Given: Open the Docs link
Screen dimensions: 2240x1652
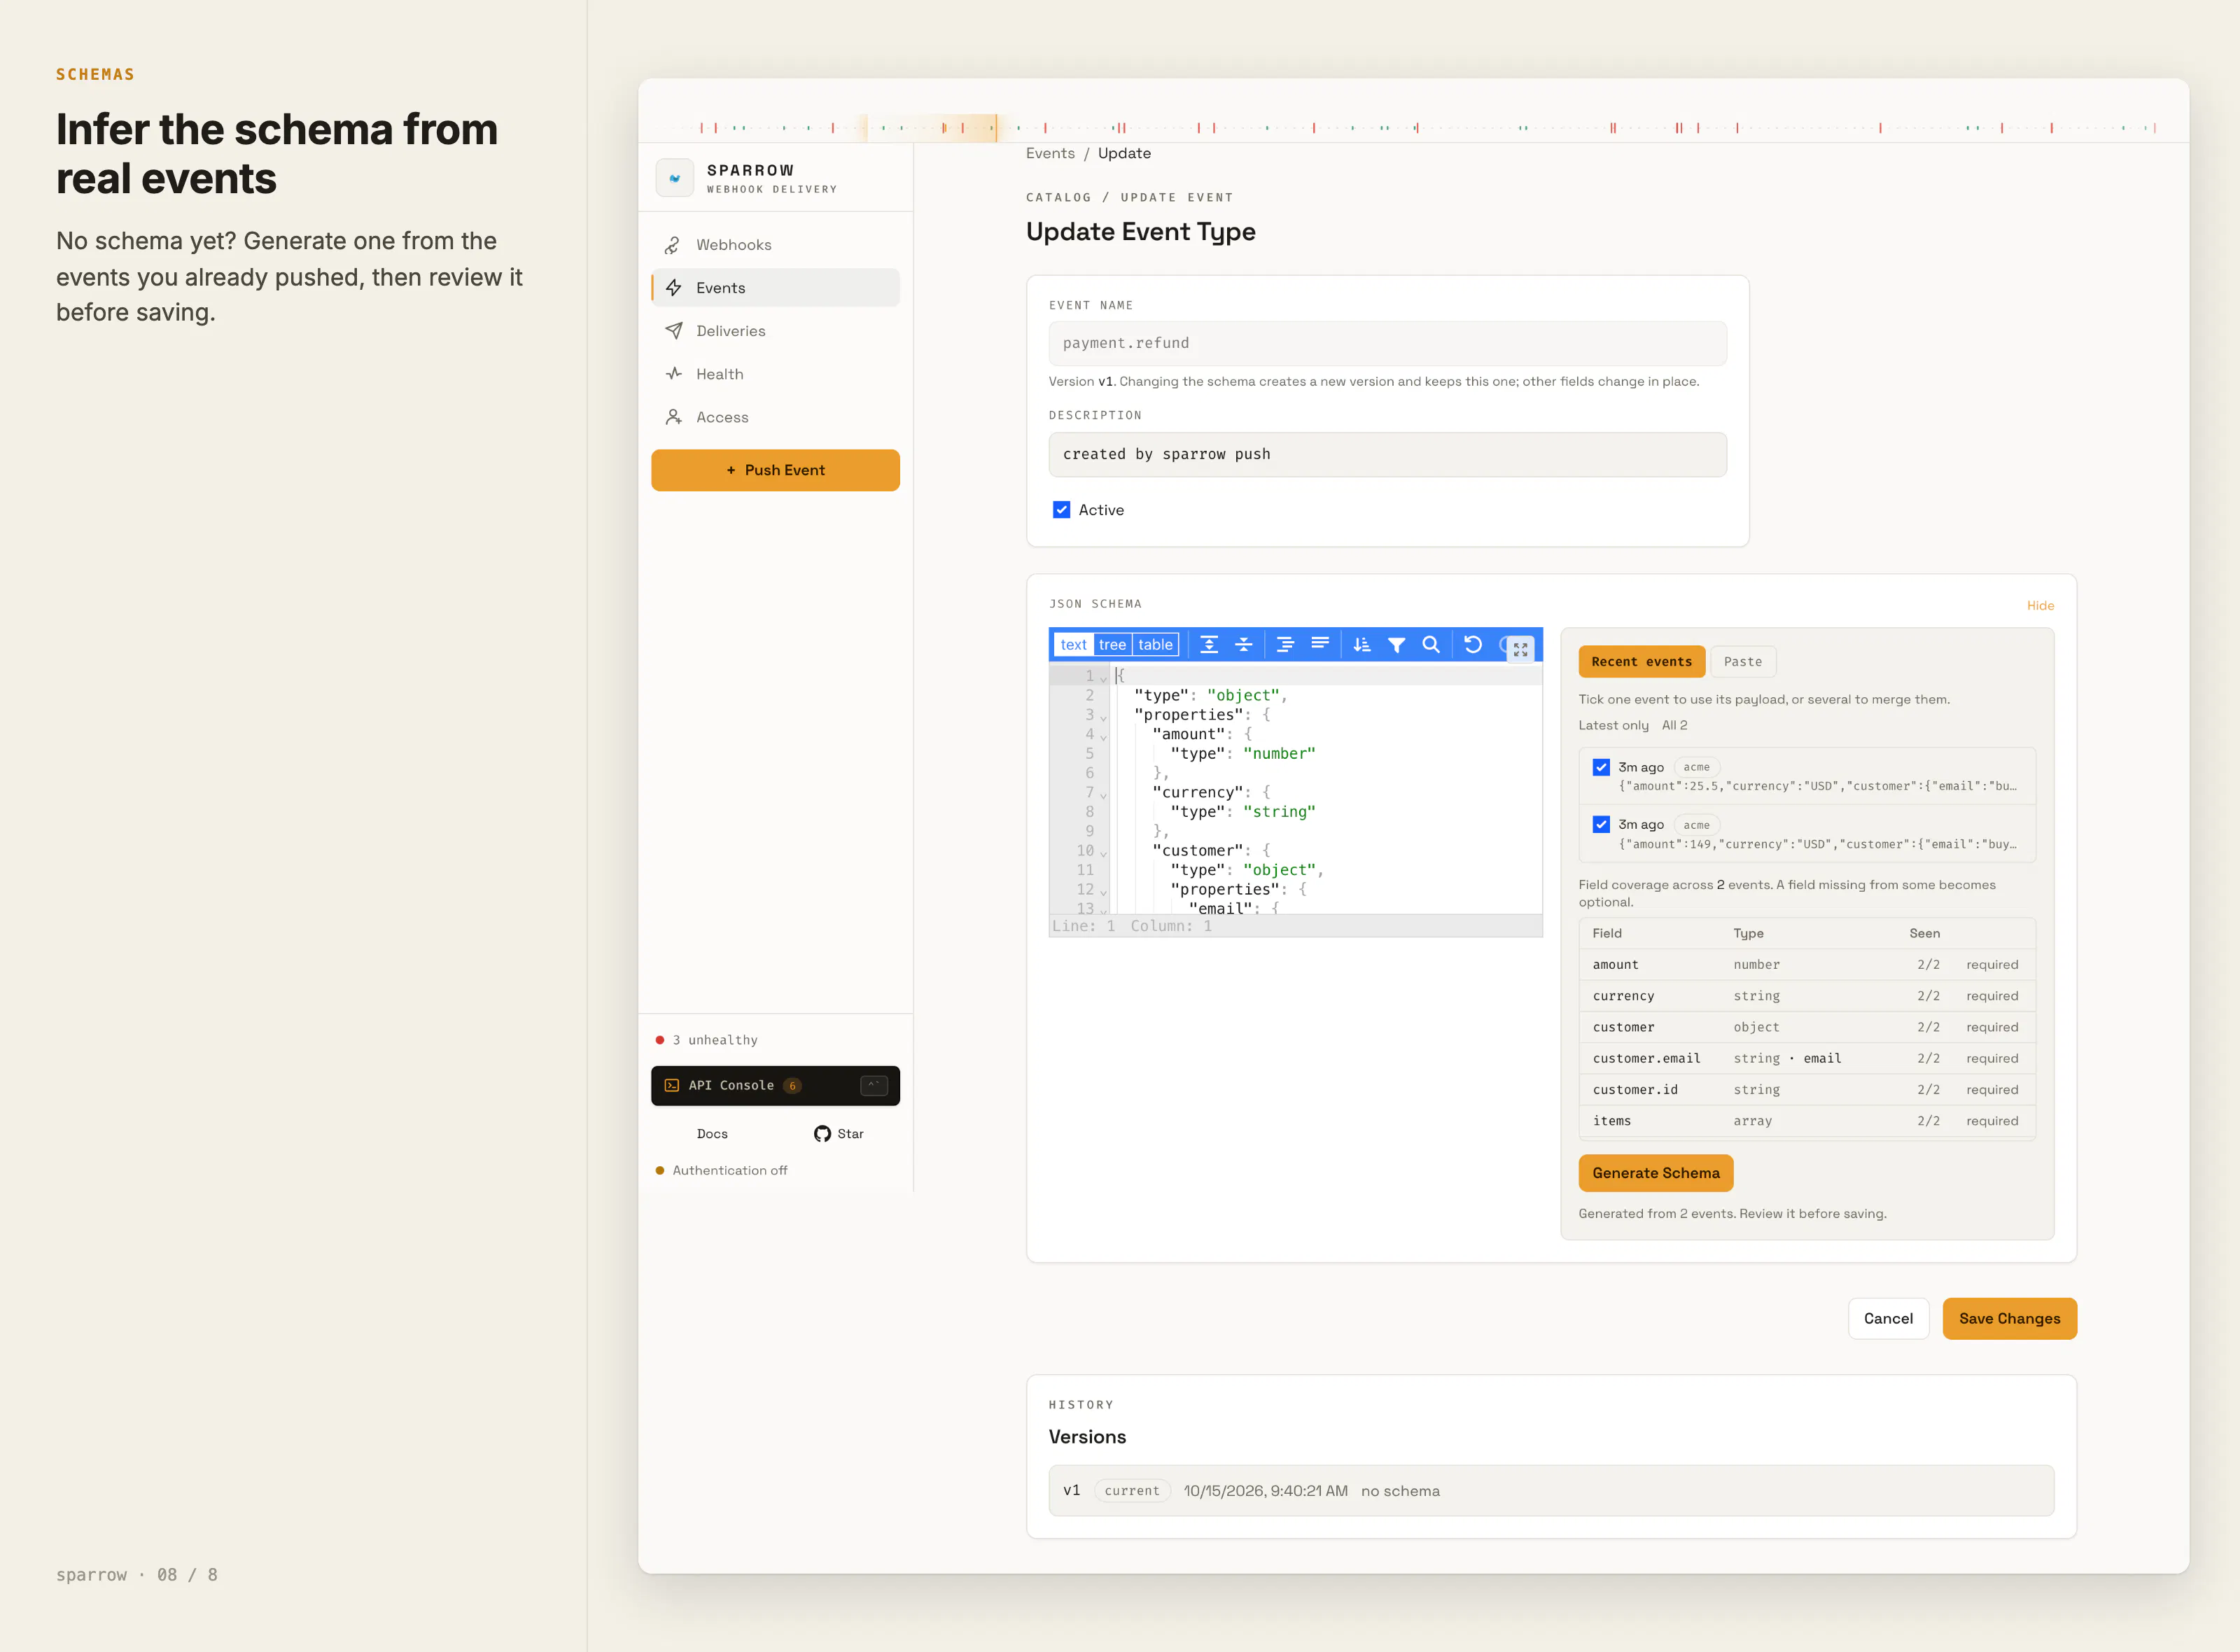Looking at the screenshot, I should [x=712, y=1134].
